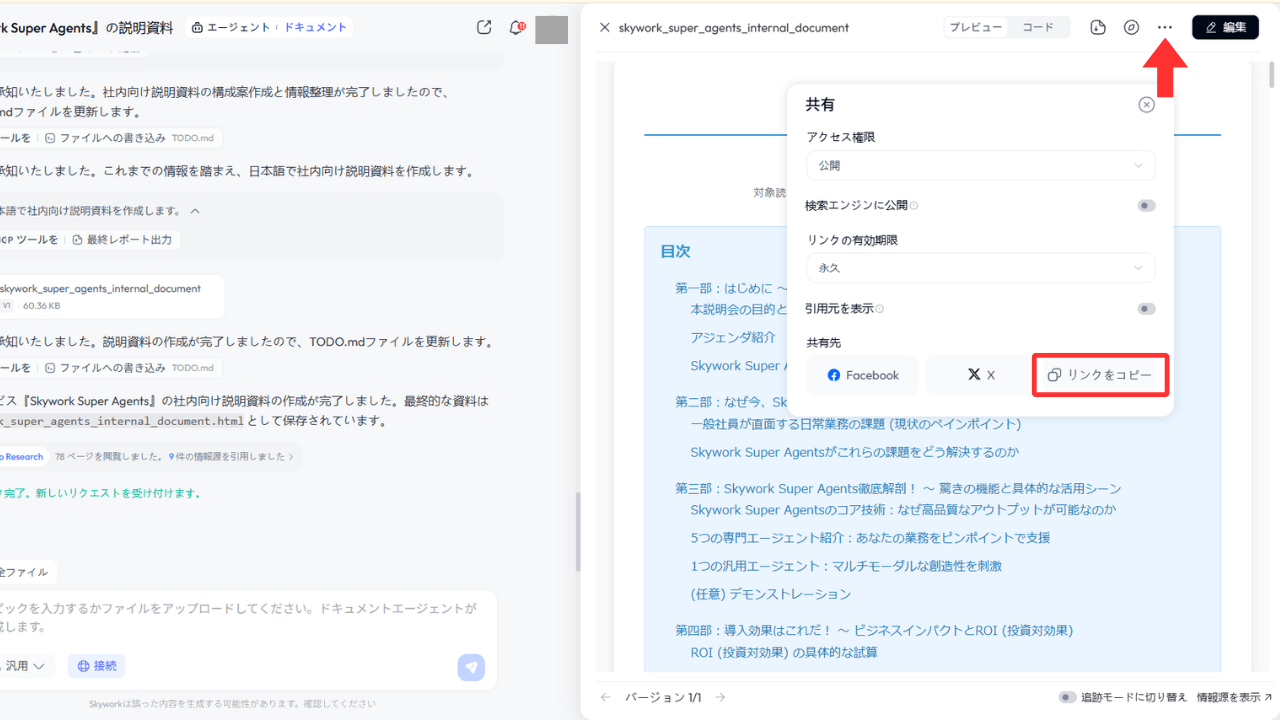Click the first ファイルへの書き込み TODO.md chip

130,138
